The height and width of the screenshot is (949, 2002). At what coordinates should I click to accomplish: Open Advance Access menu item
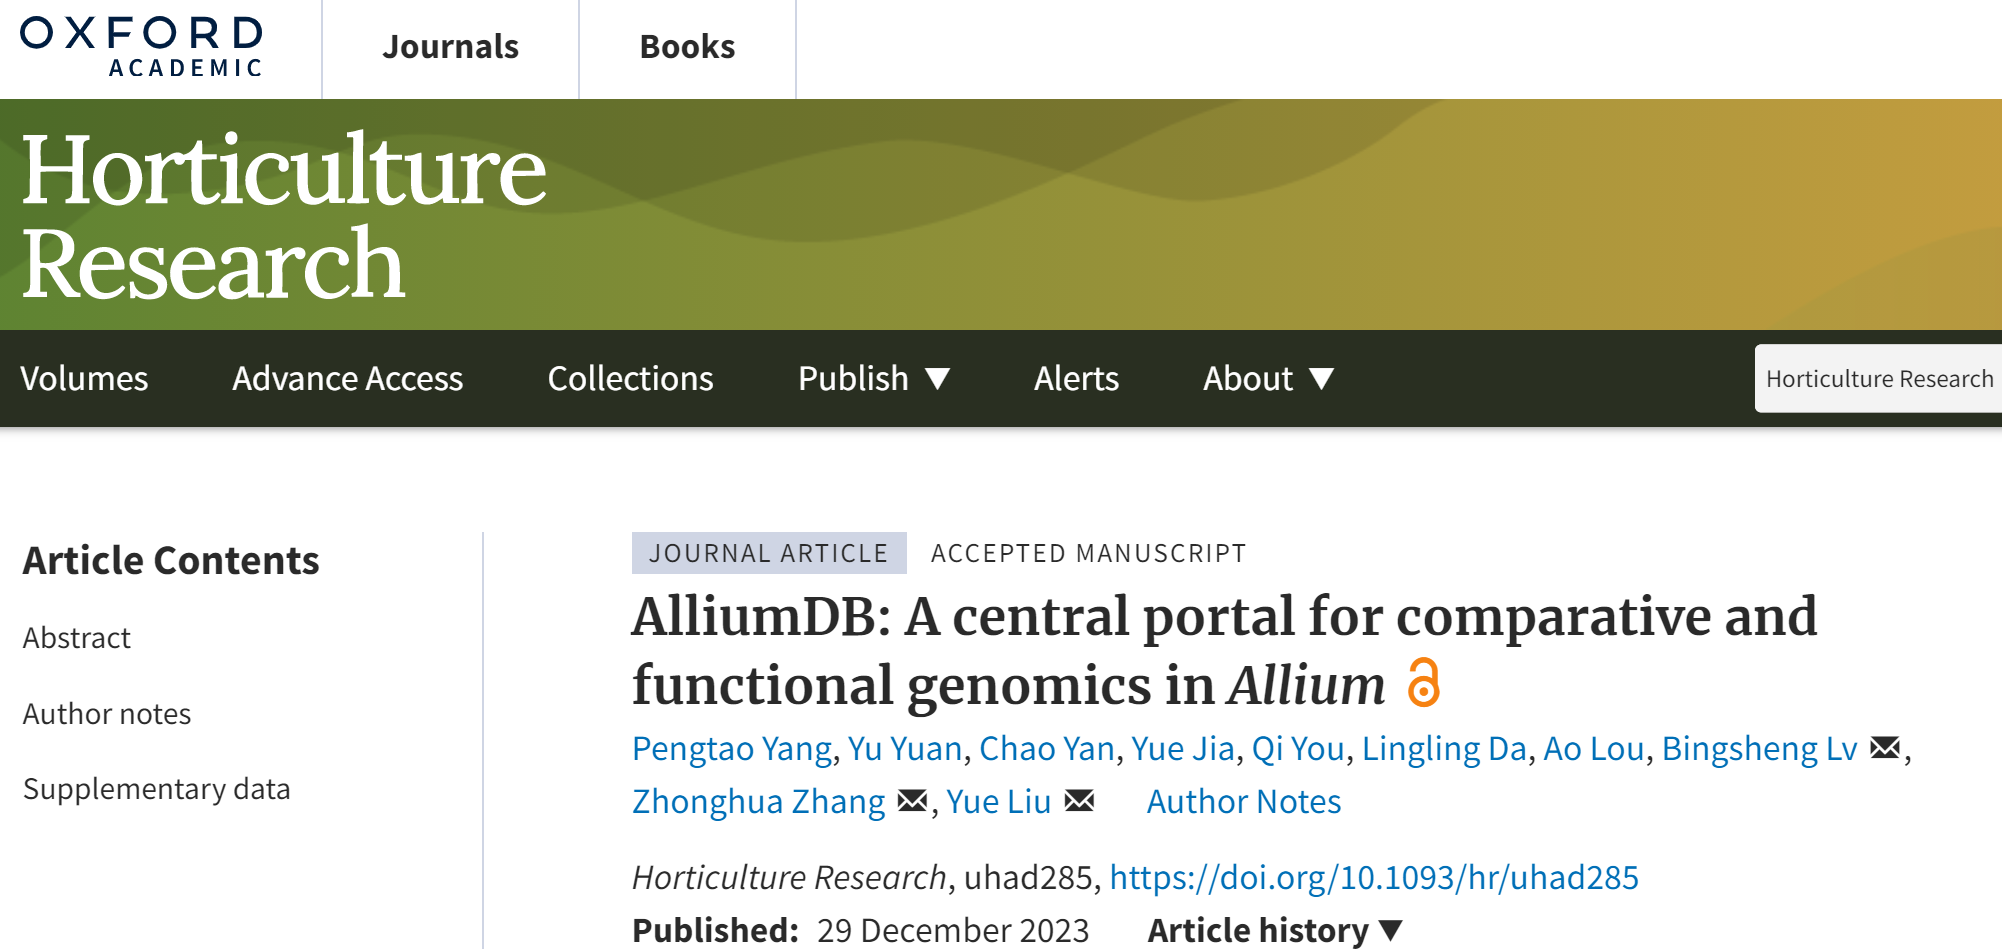[x=347, y=378]
